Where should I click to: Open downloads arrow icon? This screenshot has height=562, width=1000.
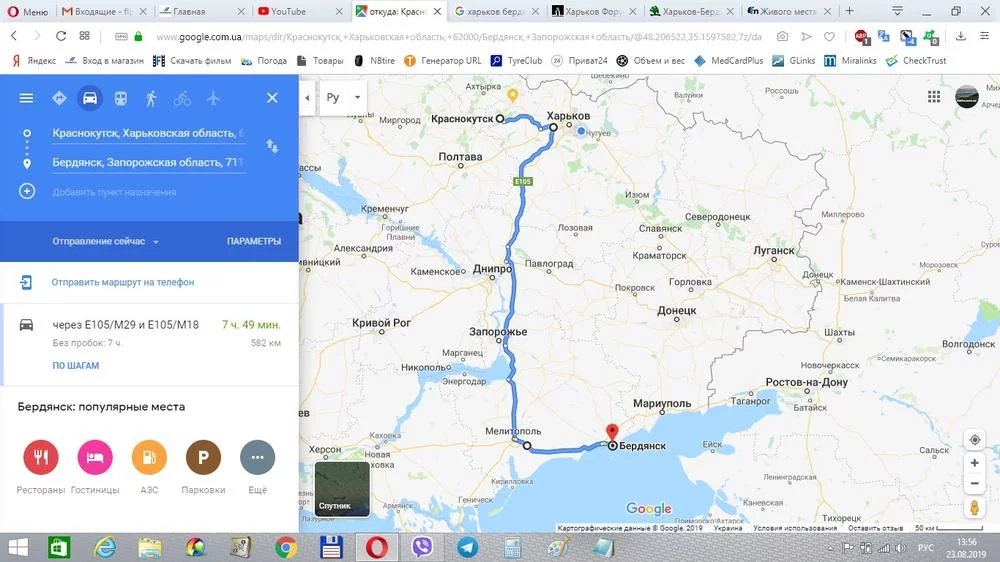pyautogui.click(x=960, y=36)
